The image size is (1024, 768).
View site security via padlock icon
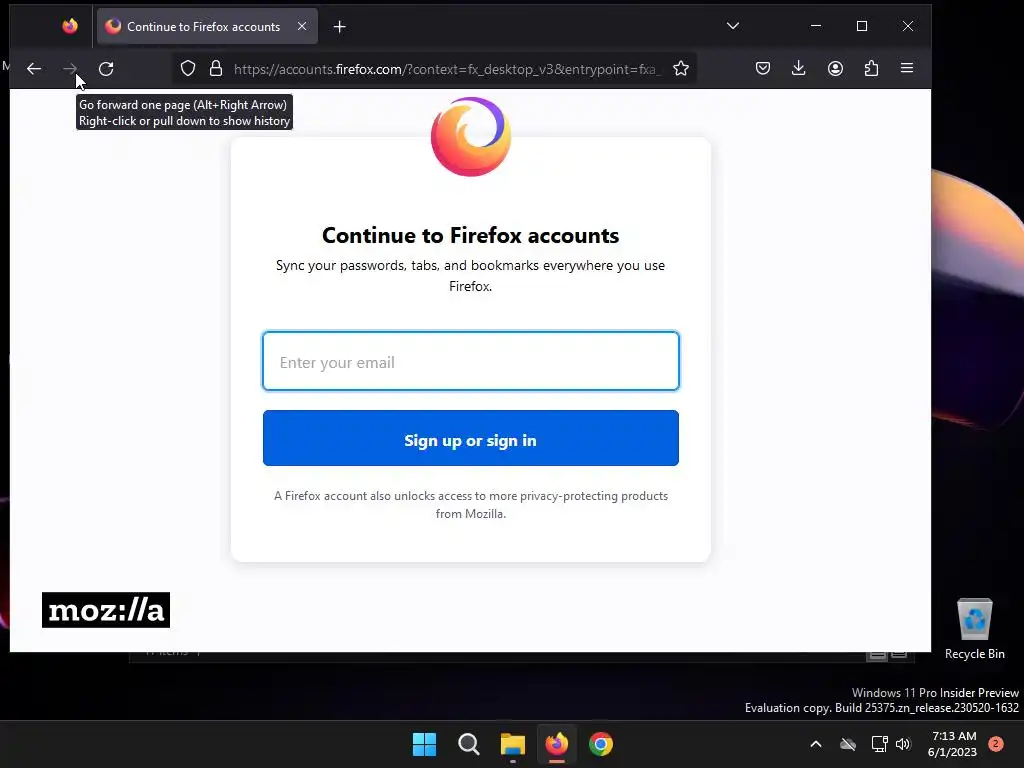point(216,69)
